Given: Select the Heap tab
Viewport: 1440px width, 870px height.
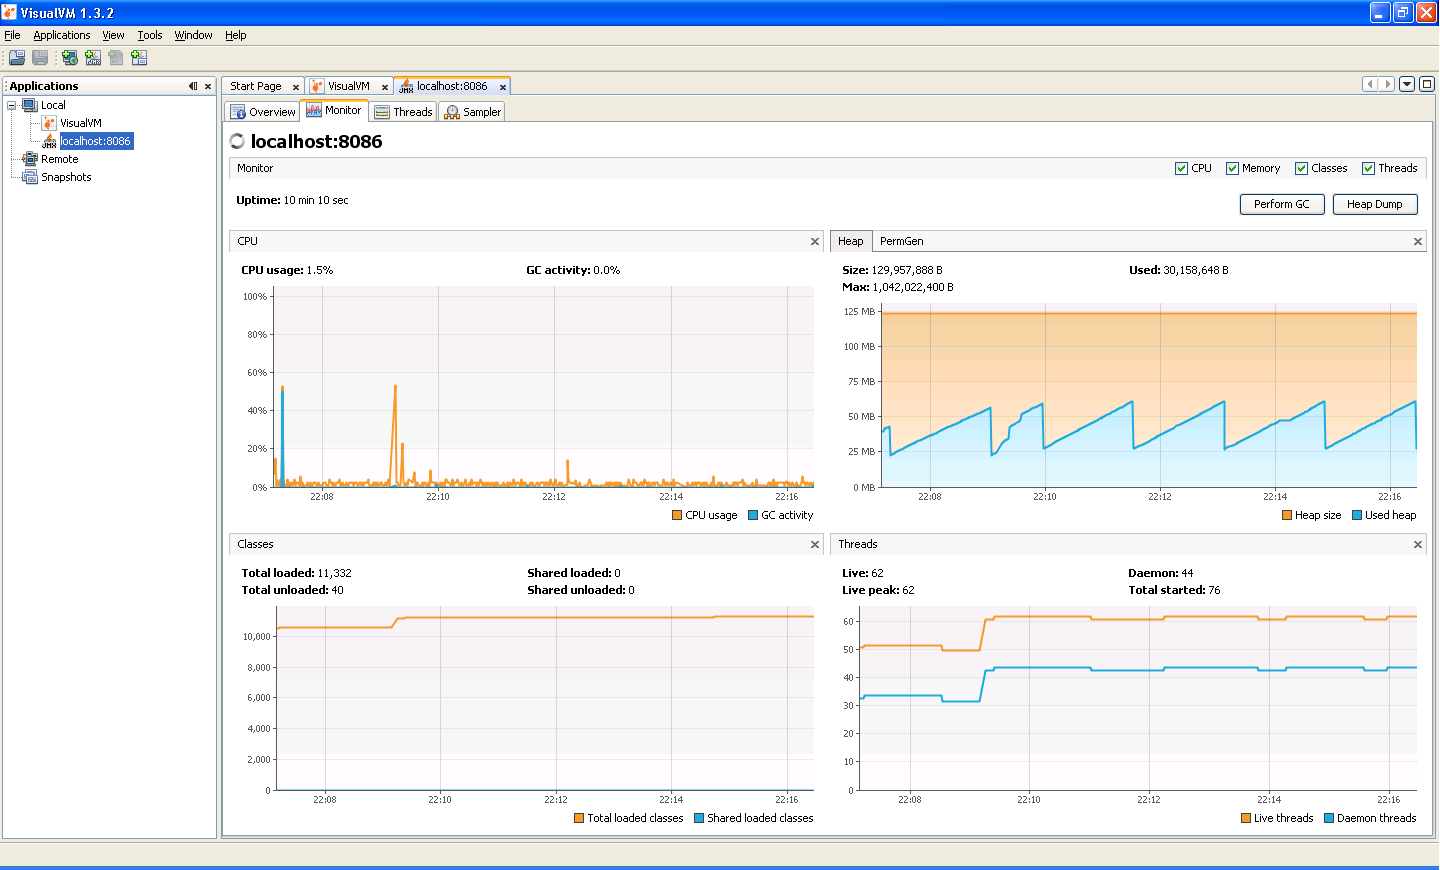Looking at the screenshot, I should 851,241.
